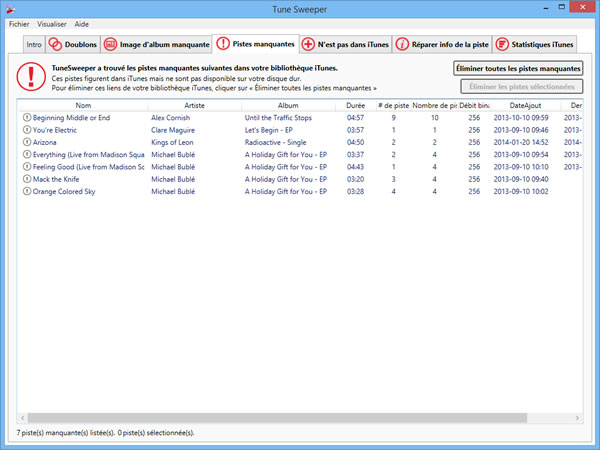The height and width of the screenshot is (450, 600).
Task: Click the Doublons overlapping circles icon
Action: click(x=55, y=44)
